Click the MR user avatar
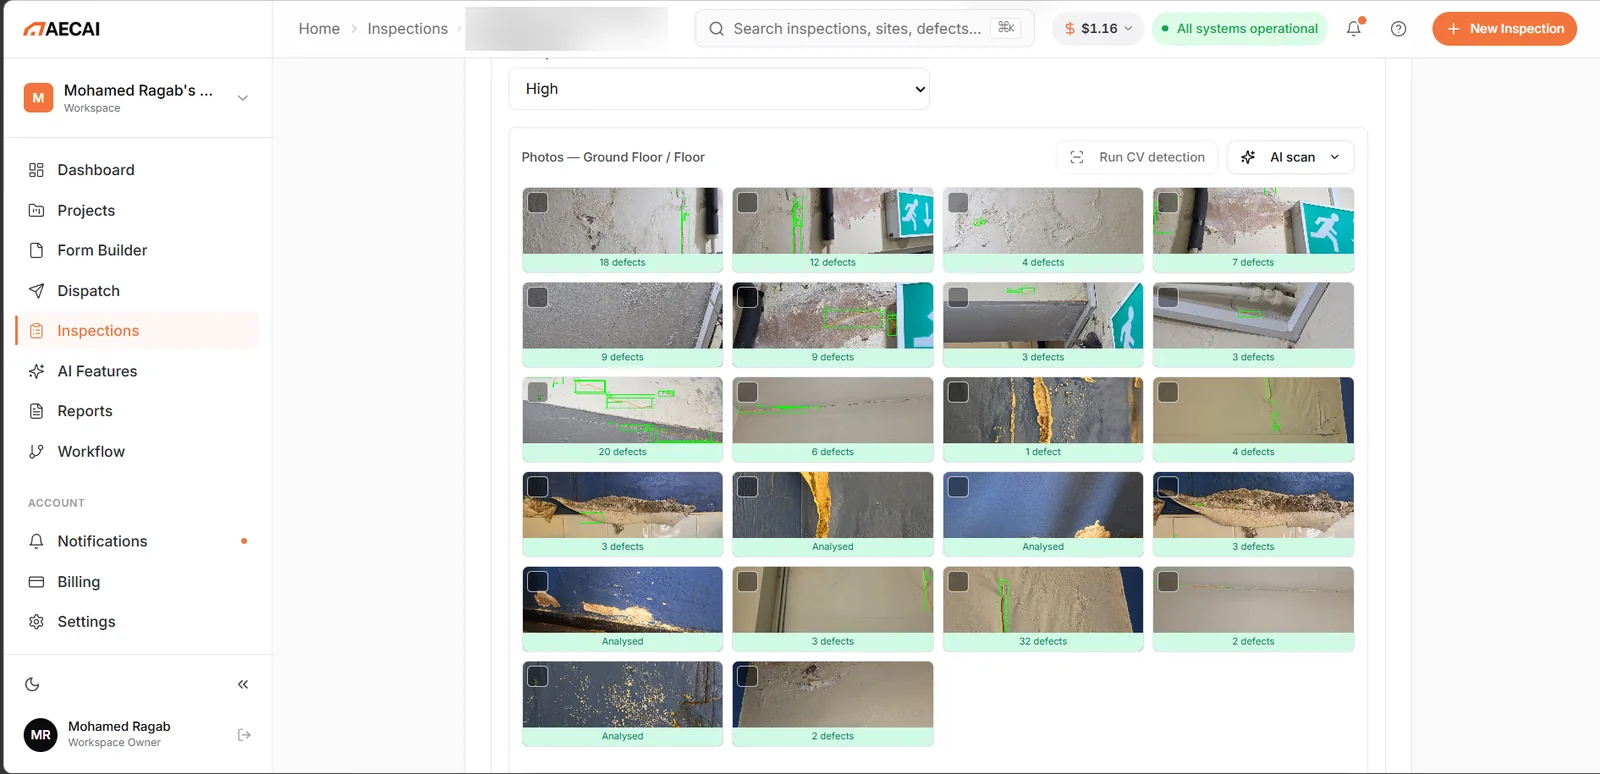The width and height of the screenshot is (1600, 774). coord(41,735)
